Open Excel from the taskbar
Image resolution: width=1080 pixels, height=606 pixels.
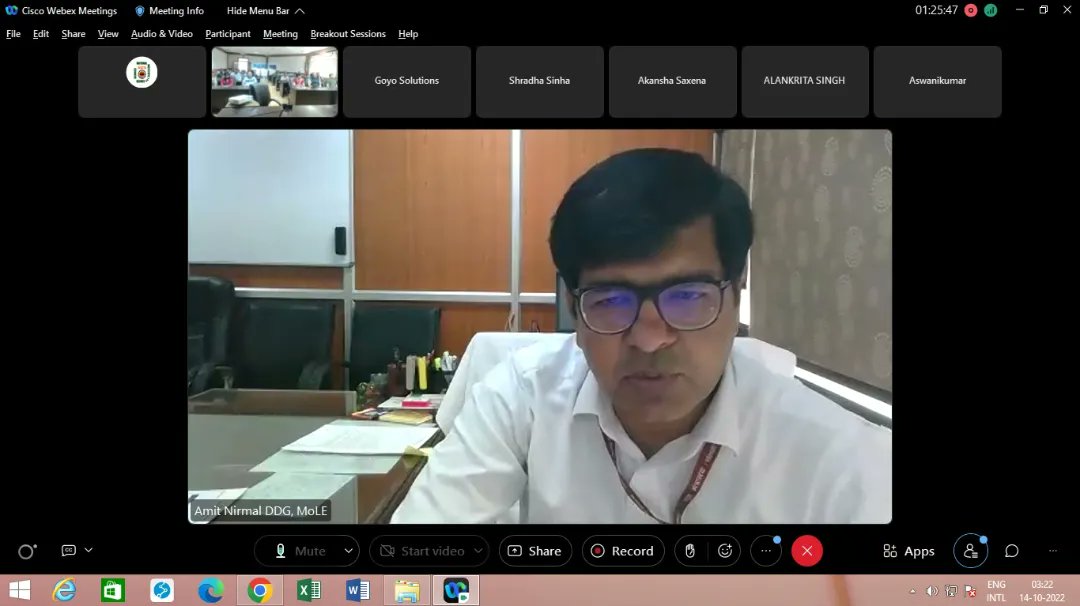point(309,590)
